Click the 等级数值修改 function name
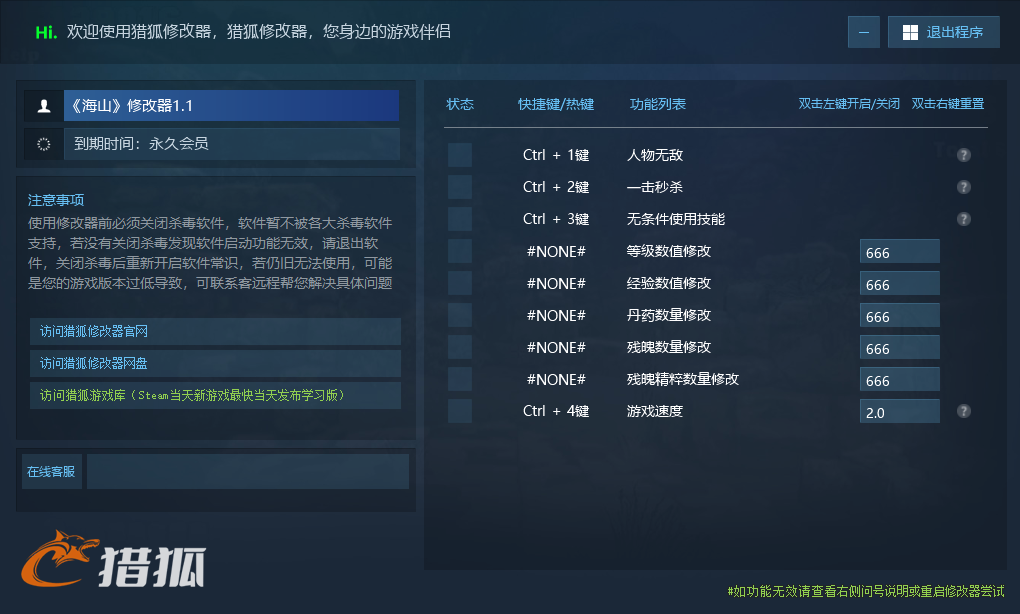 coord(669,250)
